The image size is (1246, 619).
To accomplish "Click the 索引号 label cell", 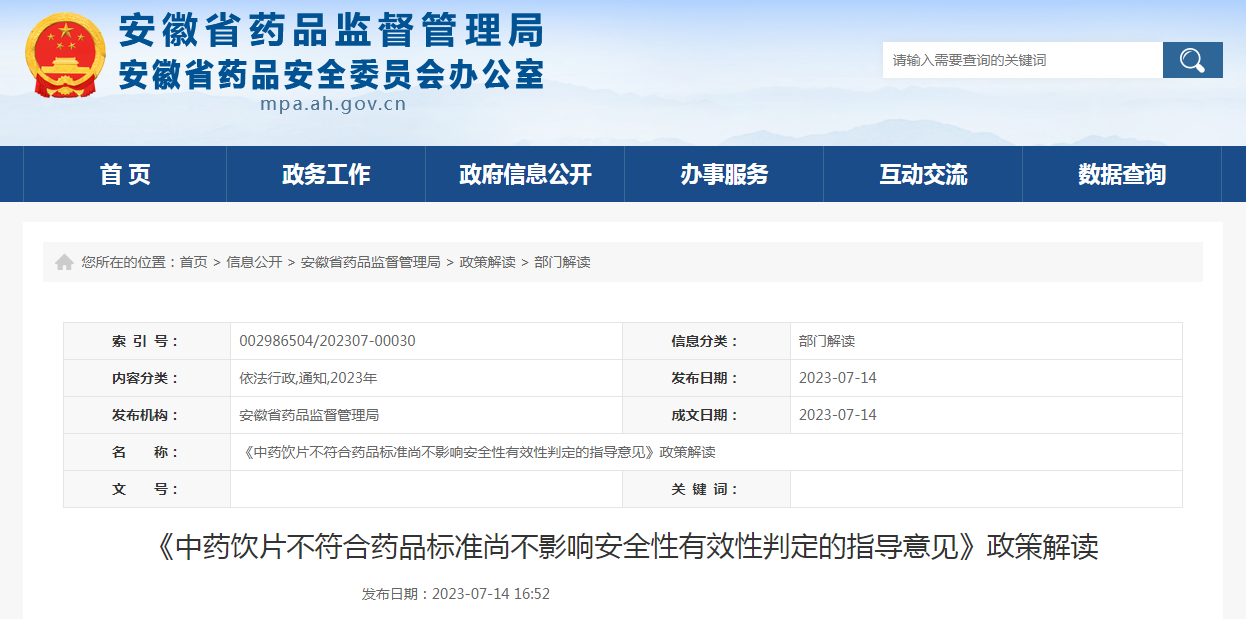I will (x=147, y=341).
